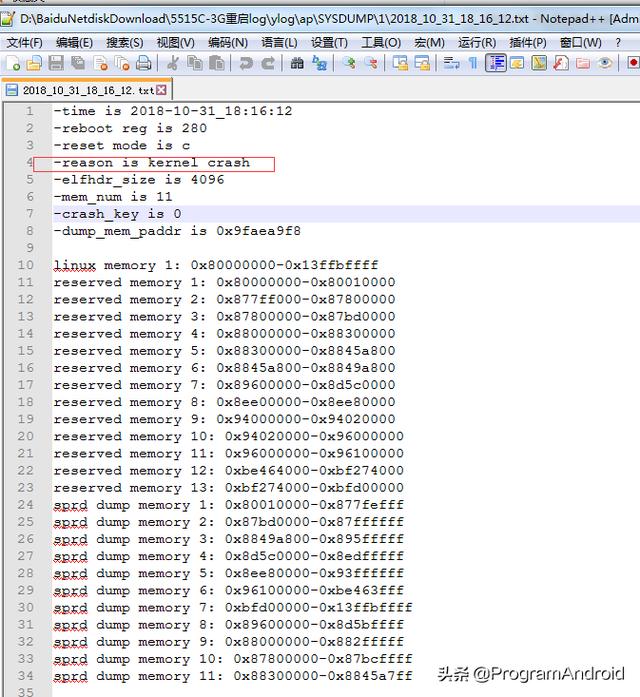Open Find with the binoculars icon
The image size is (640, 697).
coord(297,63)
